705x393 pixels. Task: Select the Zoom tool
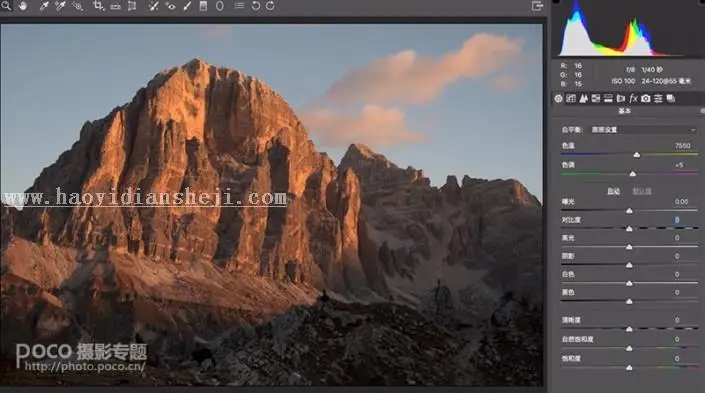(x=6, y=6)
